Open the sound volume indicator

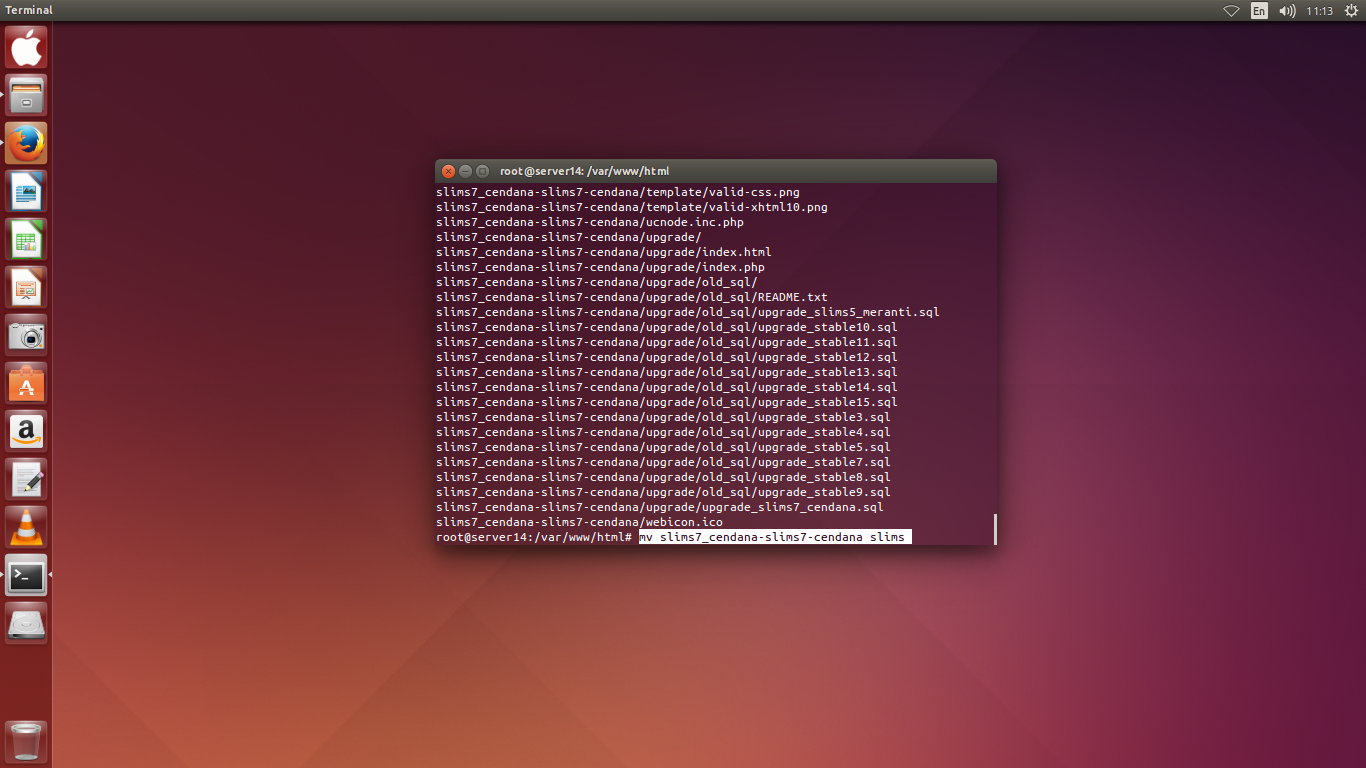point(1287,11)
